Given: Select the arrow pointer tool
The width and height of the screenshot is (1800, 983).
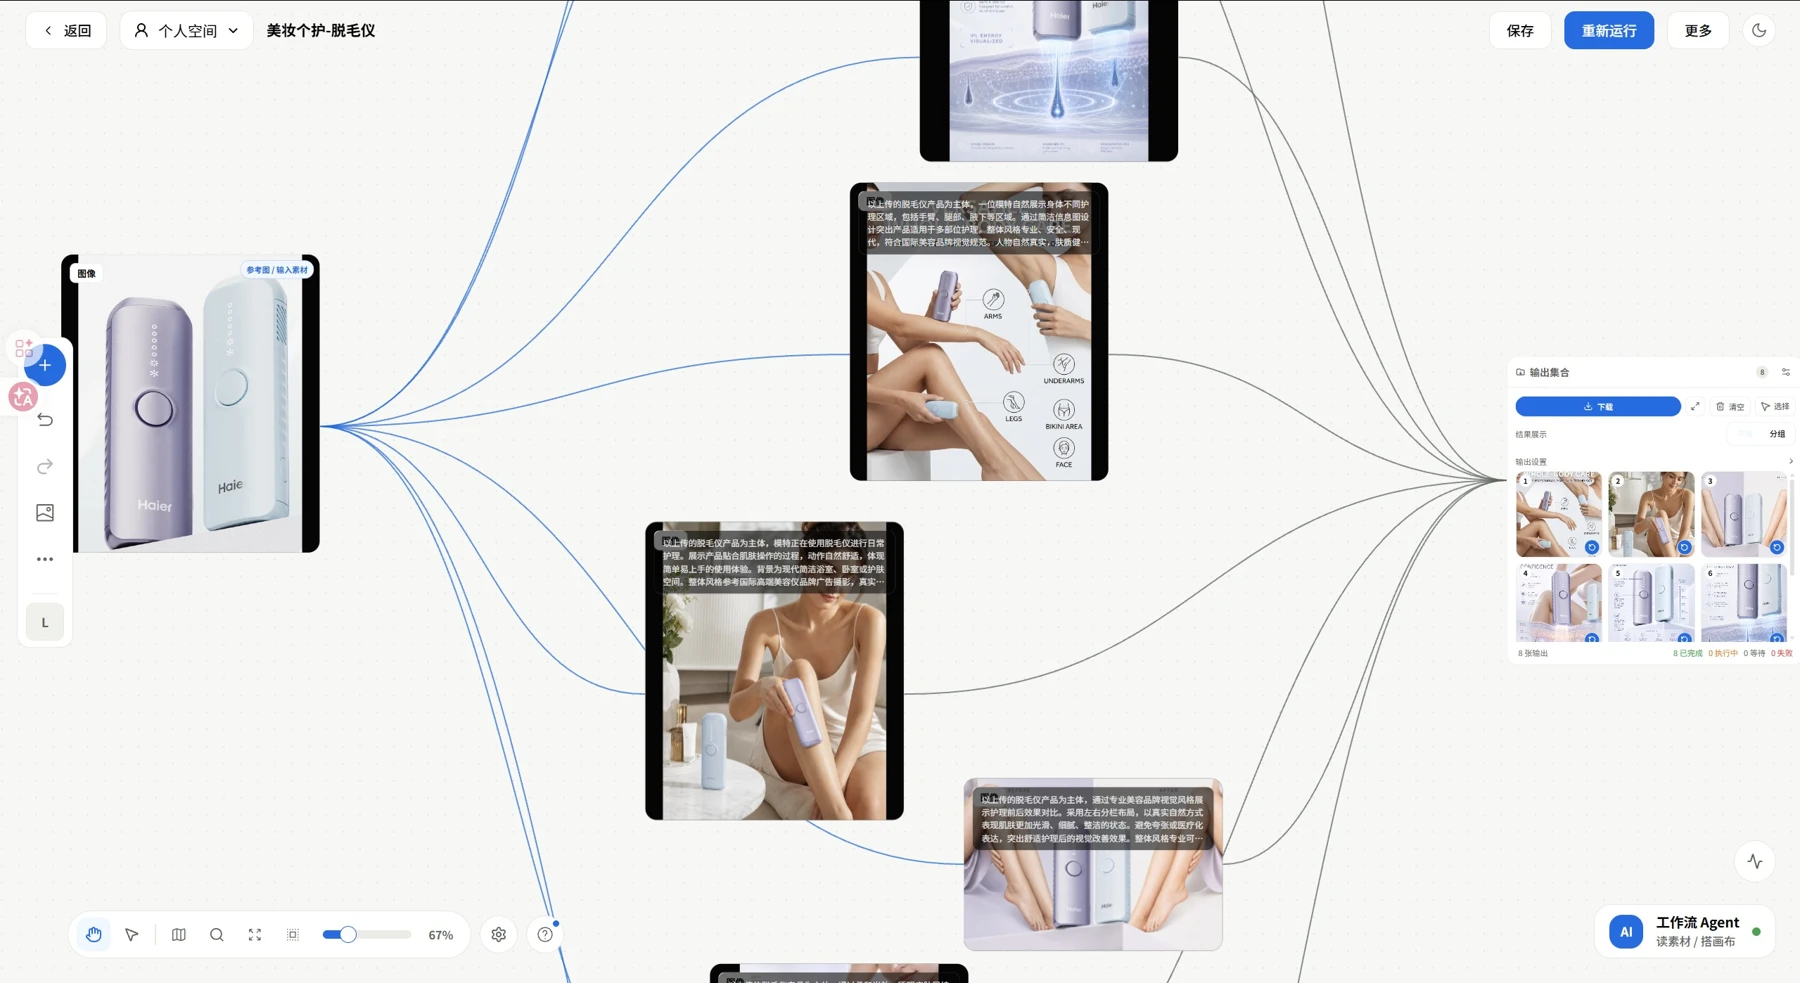Looking at the screenshot, I should 132,935.
